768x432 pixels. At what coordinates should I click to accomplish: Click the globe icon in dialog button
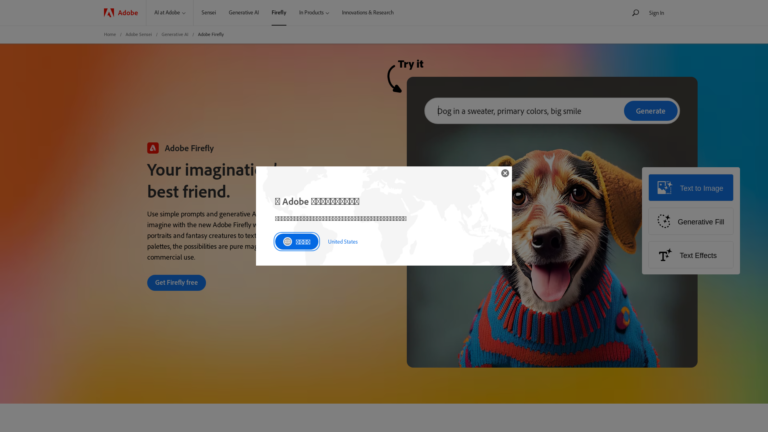click(288, 241)
